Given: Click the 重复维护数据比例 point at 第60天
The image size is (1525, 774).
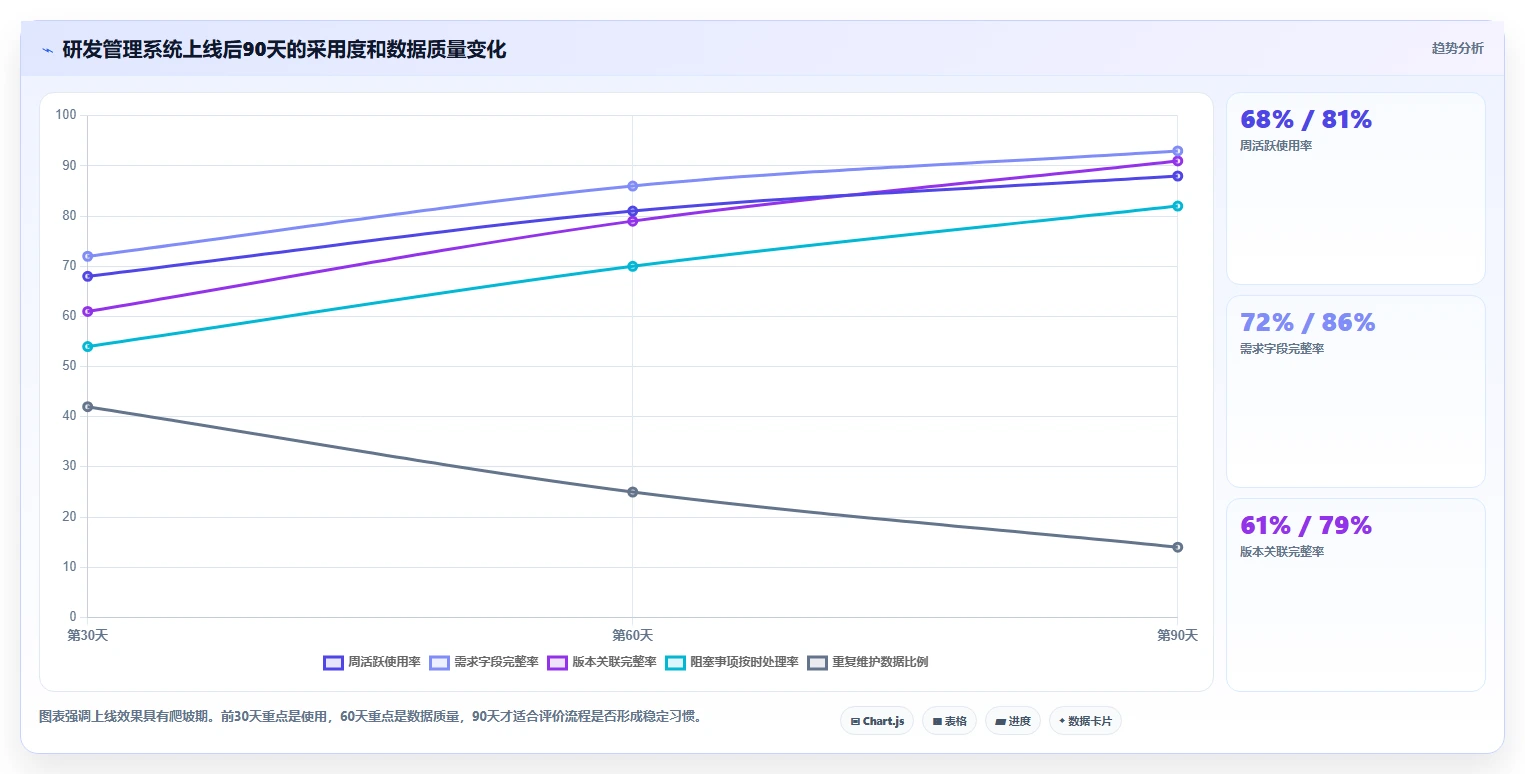Looking at the screenshot, I should (632, 492).
